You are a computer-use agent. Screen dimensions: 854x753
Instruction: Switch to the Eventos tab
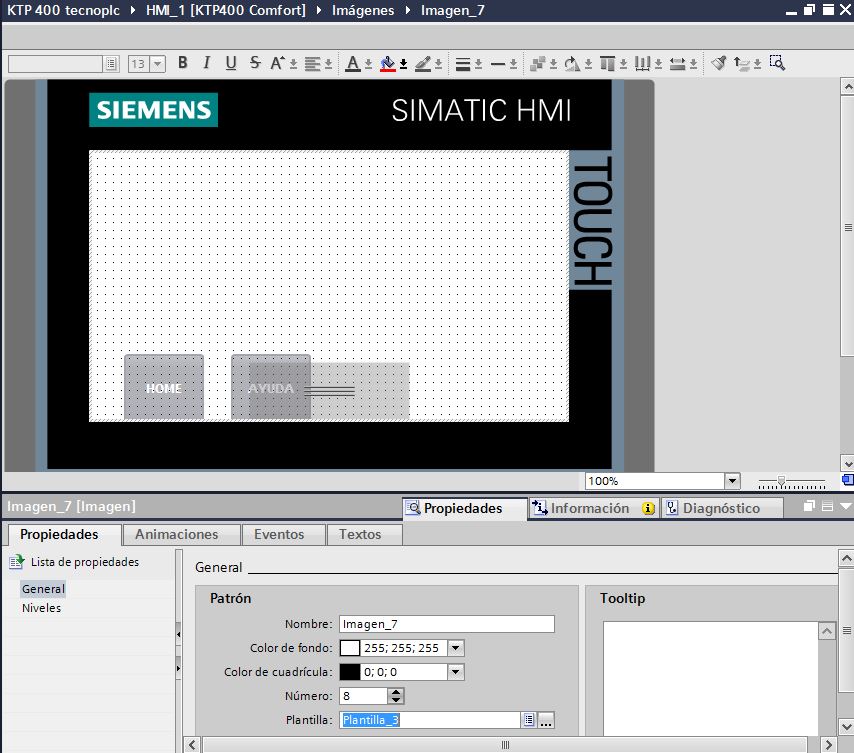coord(278,534)
